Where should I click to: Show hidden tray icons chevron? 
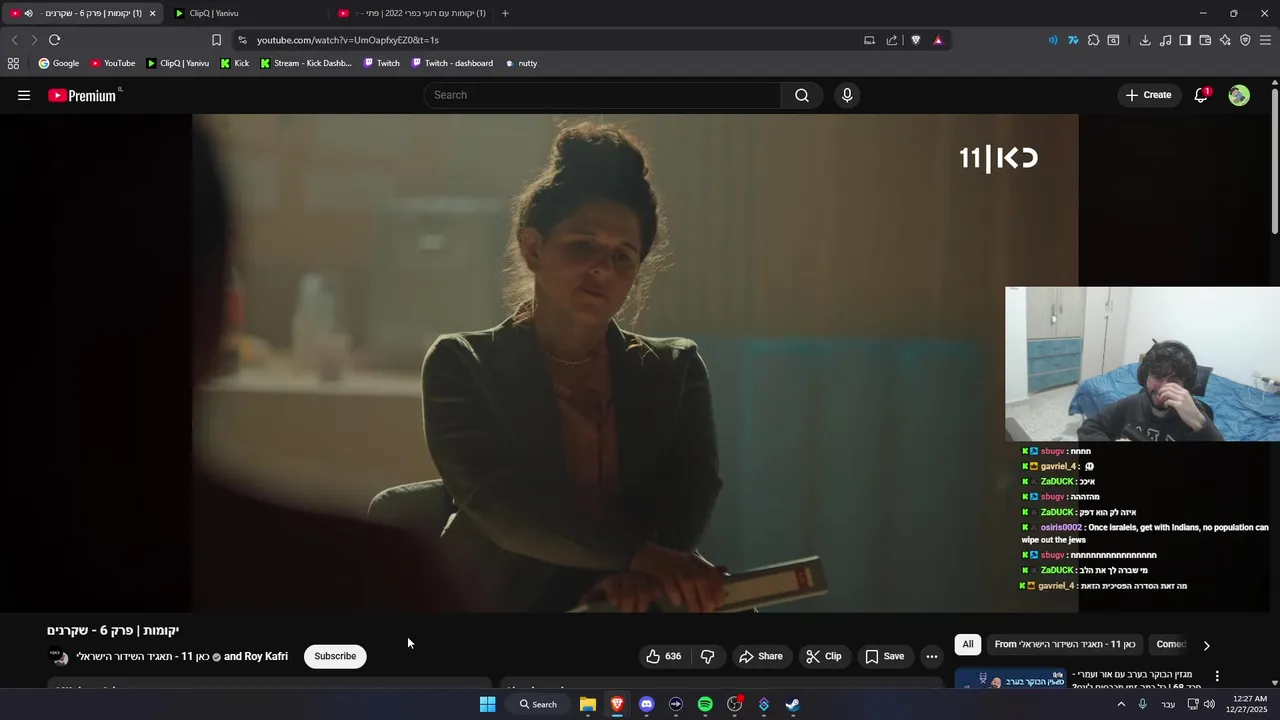tap(1121, 704)
